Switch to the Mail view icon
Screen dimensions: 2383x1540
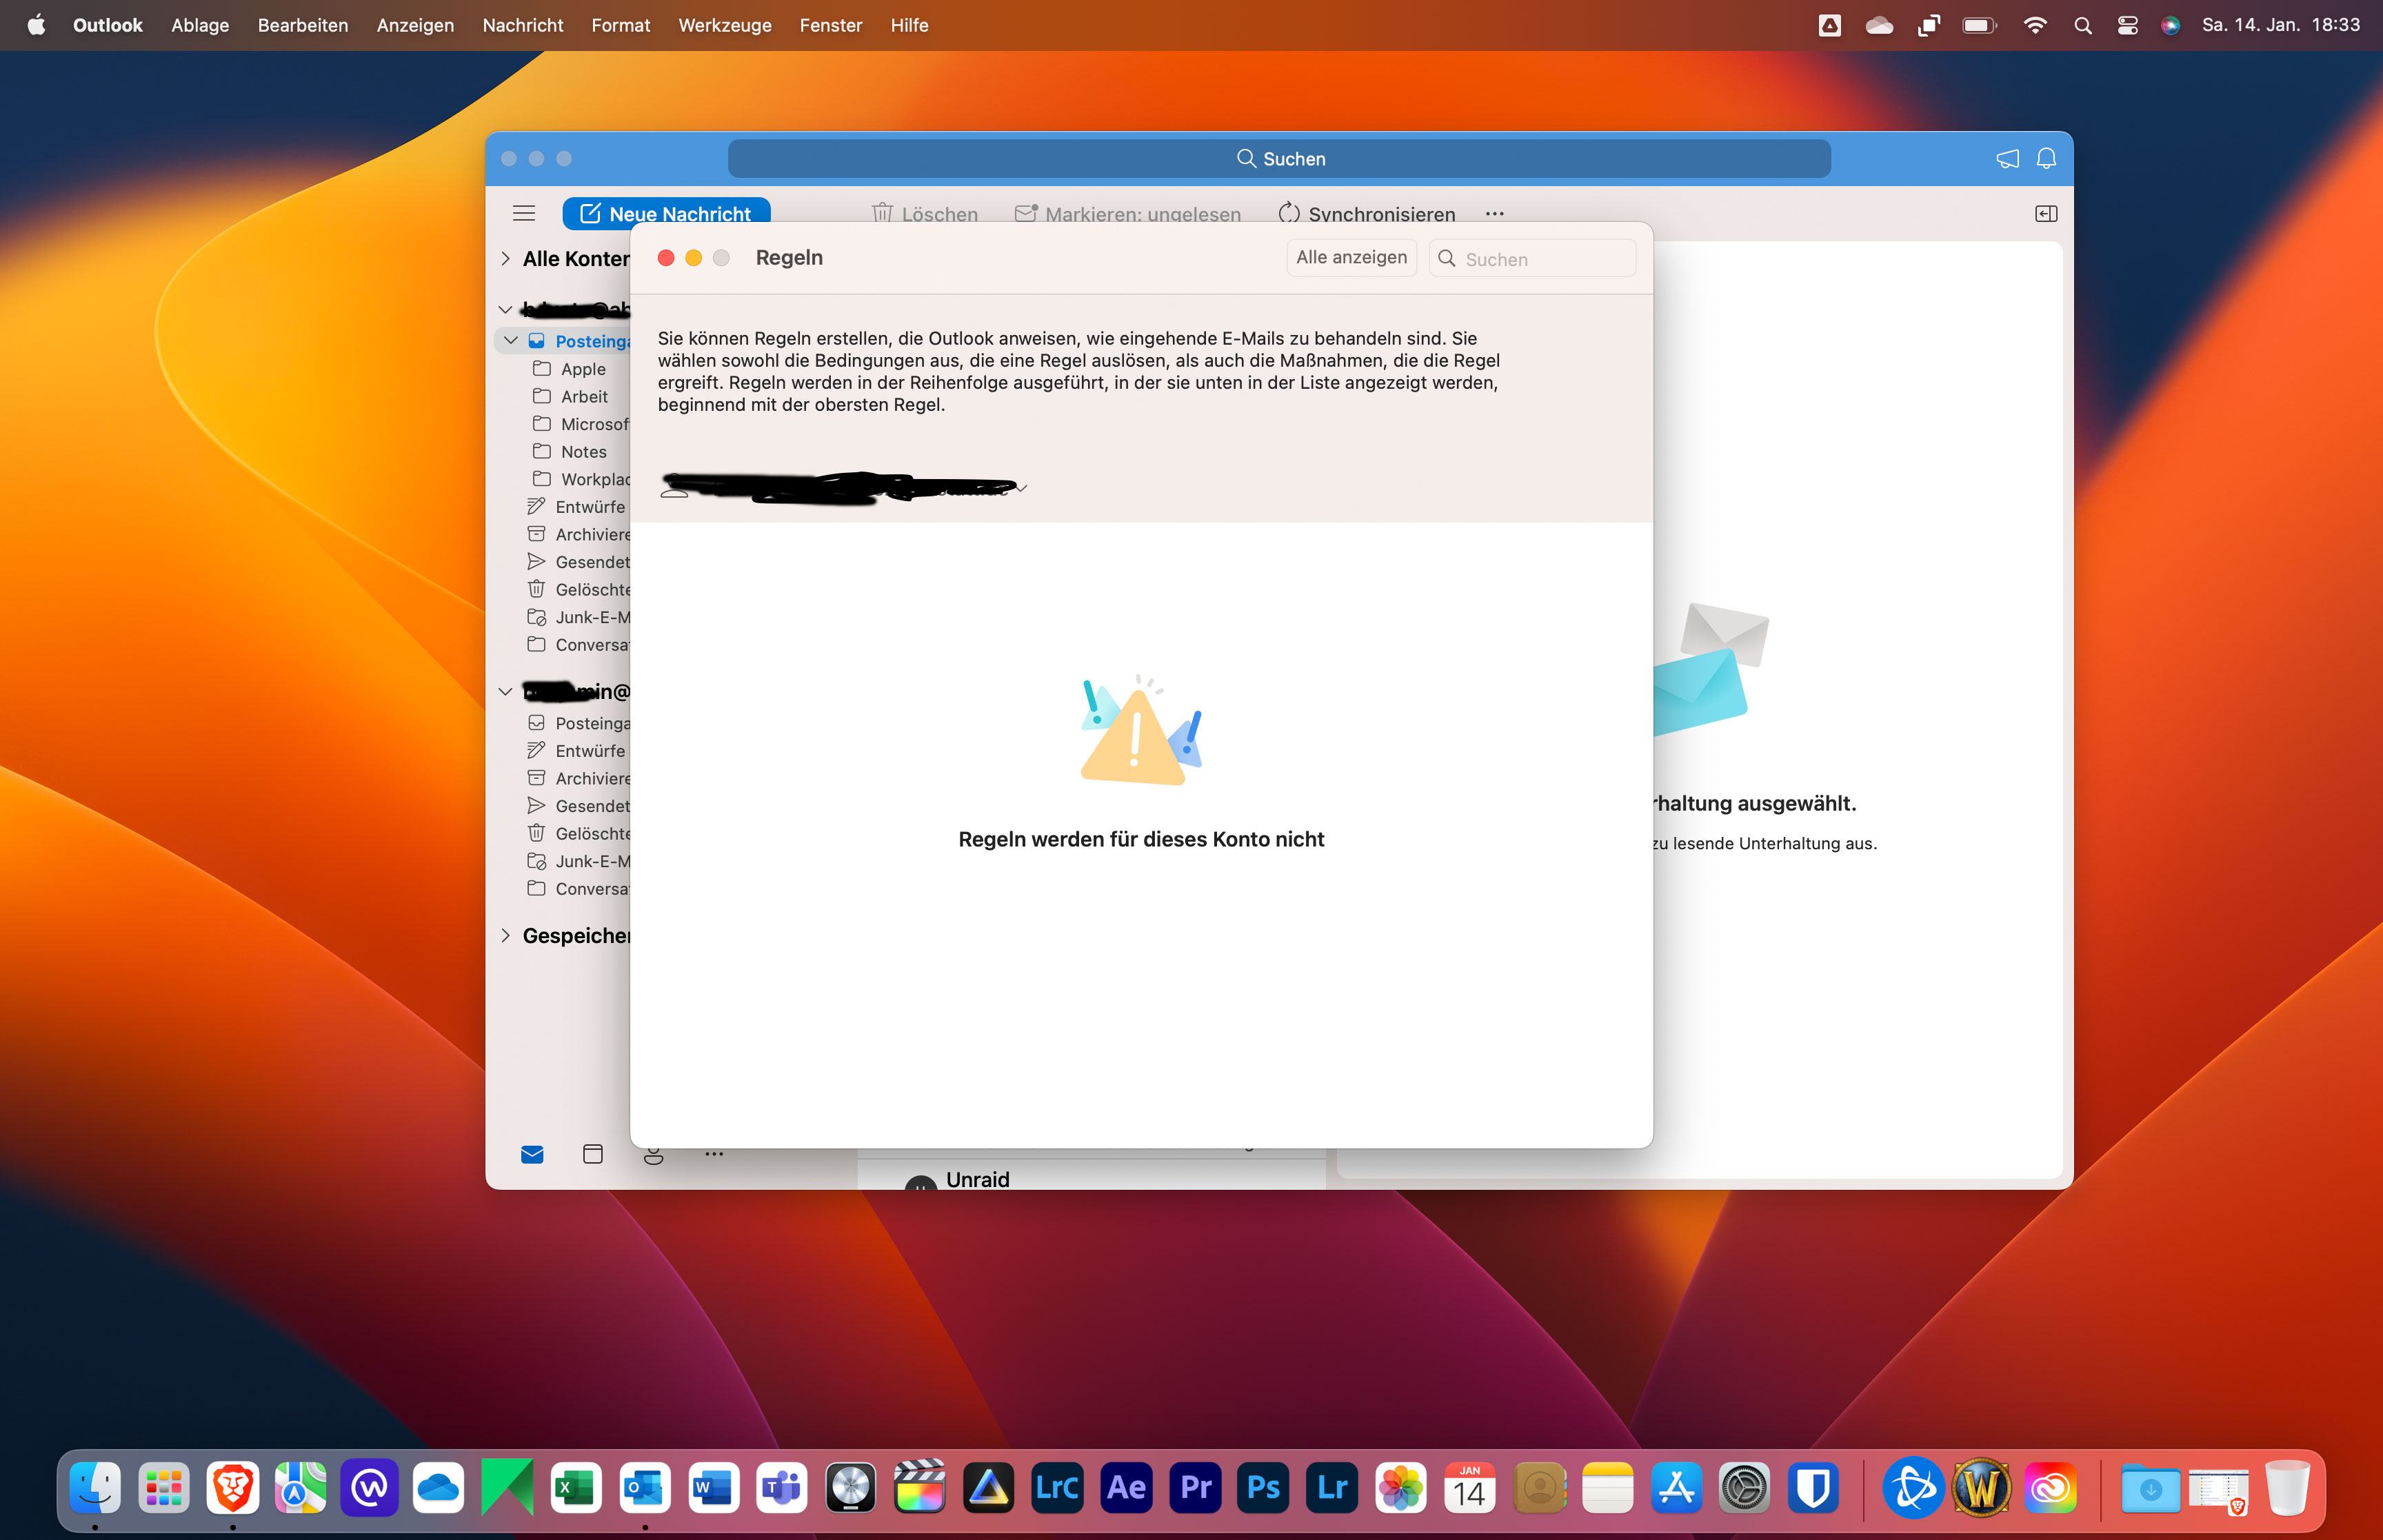[x=532, y=1155]
